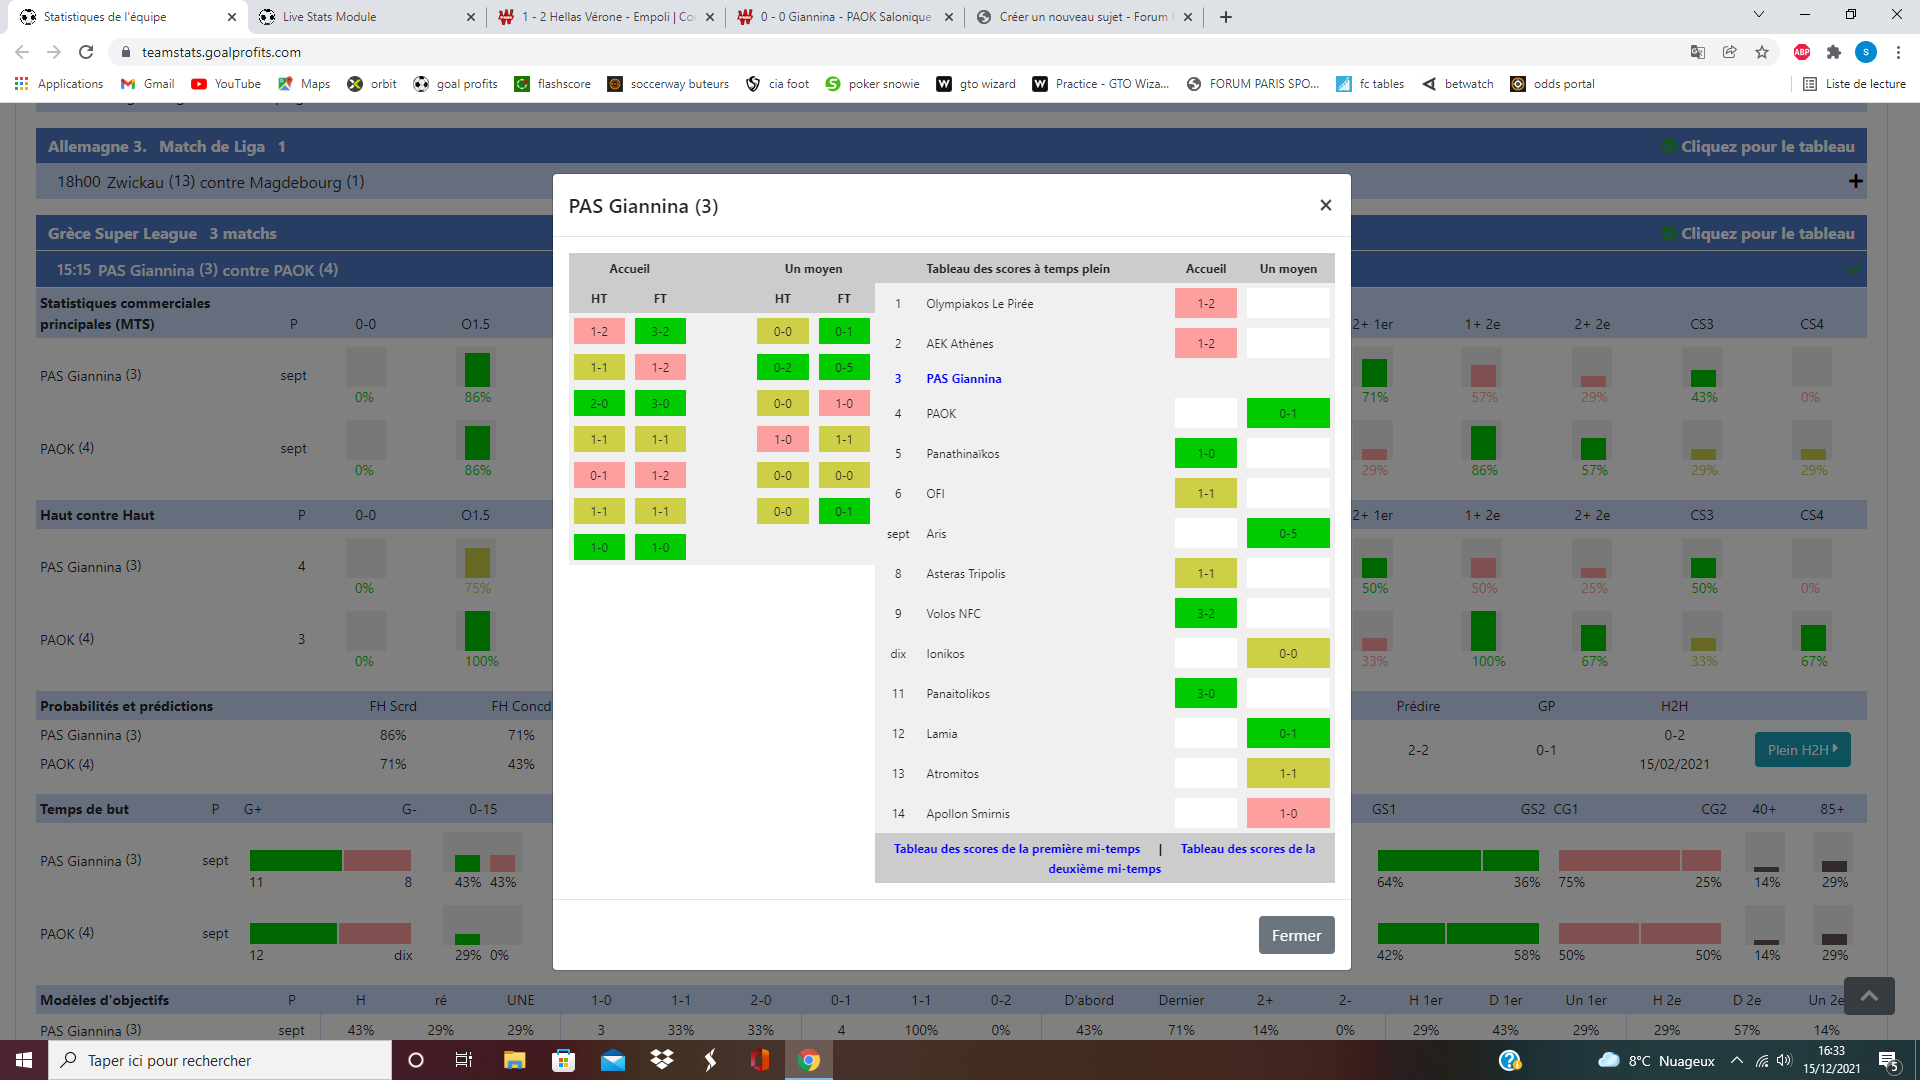Expand Zwickau contre Magdebourg match row
Screen dimensions: 1920x1080
coord(1855,181)
